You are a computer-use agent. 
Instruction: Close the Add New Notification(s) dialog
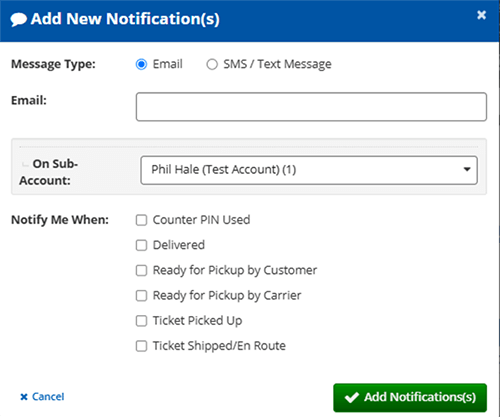point(481,15)
